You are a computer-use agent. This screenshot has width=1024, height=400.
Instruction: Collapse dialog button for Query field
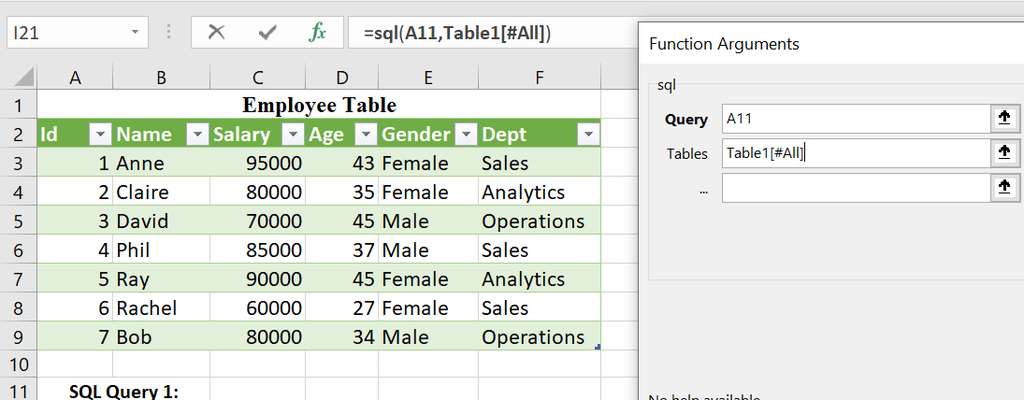(1003, 119)
